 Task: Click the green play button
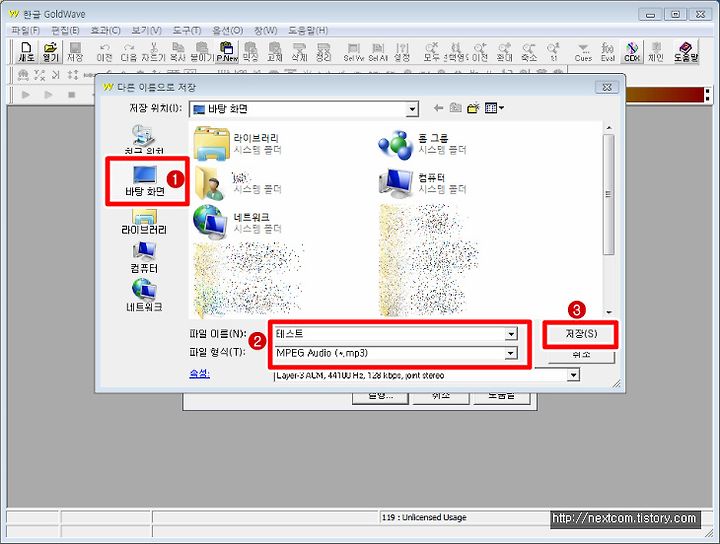26,95
